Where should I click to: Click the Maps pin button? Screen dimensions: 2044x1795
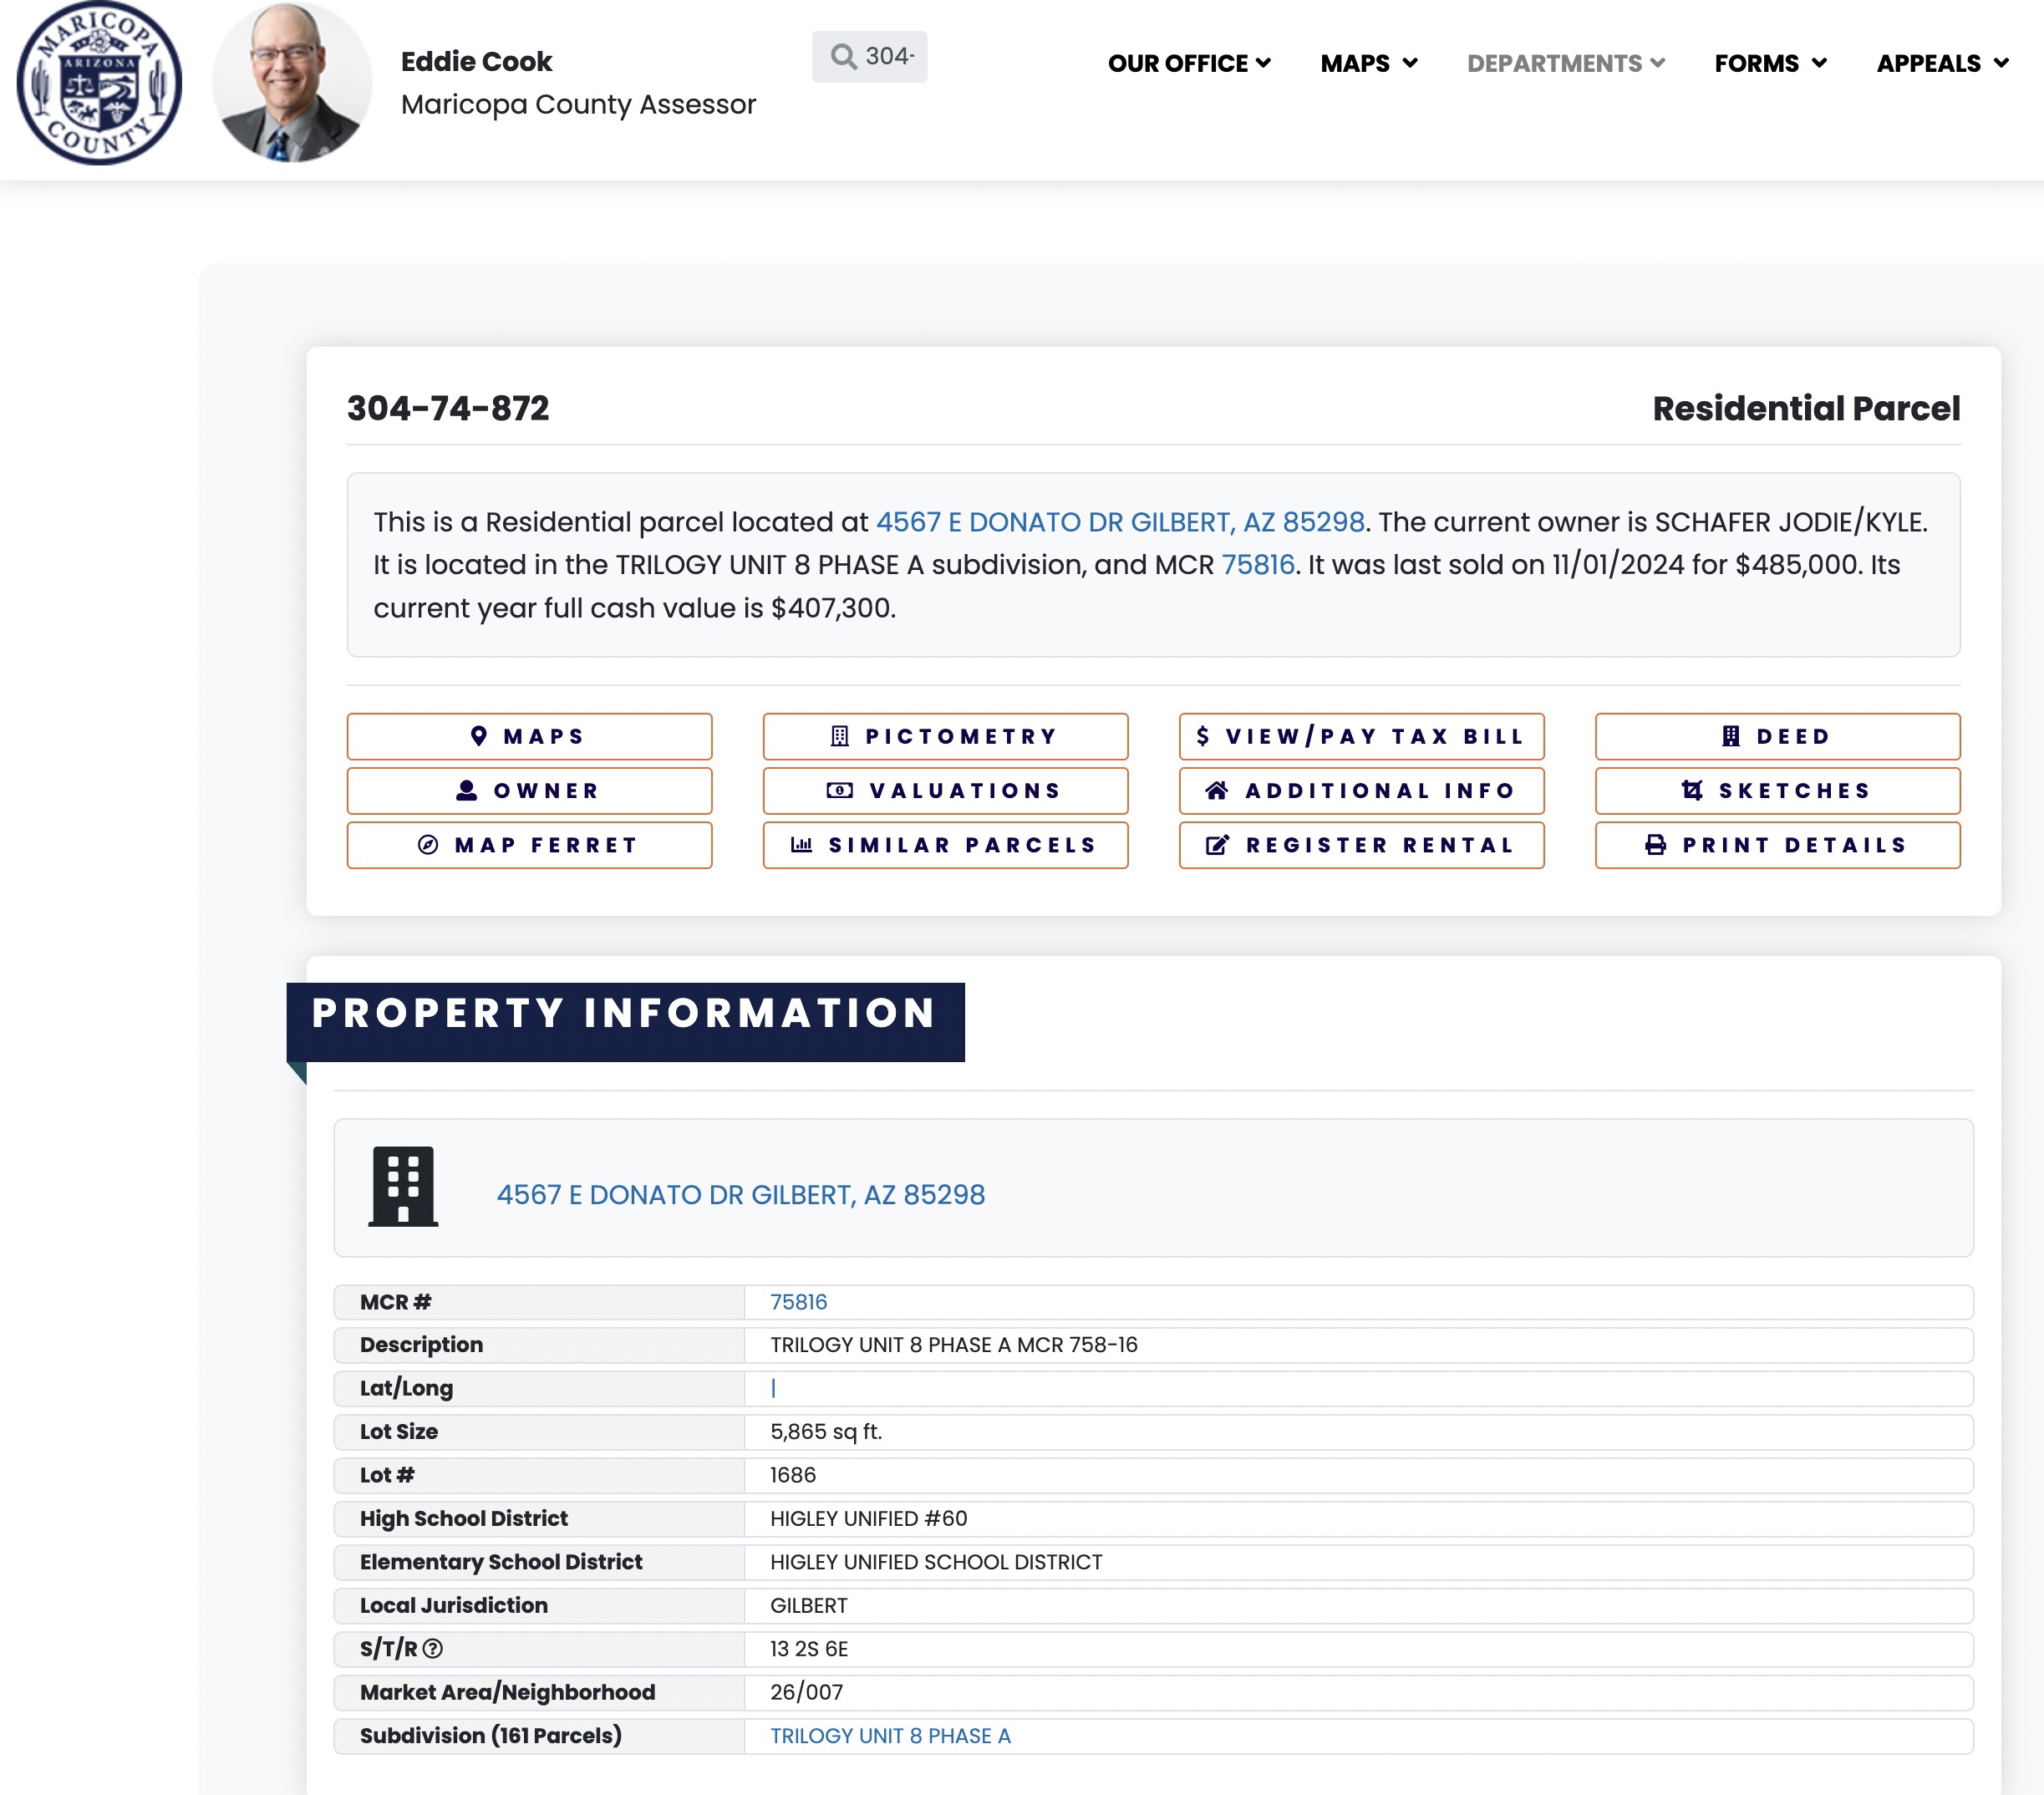pos(529,736)
